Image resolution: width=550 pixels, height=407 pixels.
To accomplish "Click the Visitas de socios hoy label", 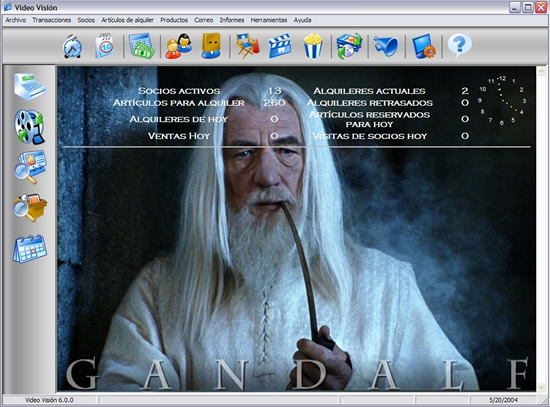I will coord(369,136).
